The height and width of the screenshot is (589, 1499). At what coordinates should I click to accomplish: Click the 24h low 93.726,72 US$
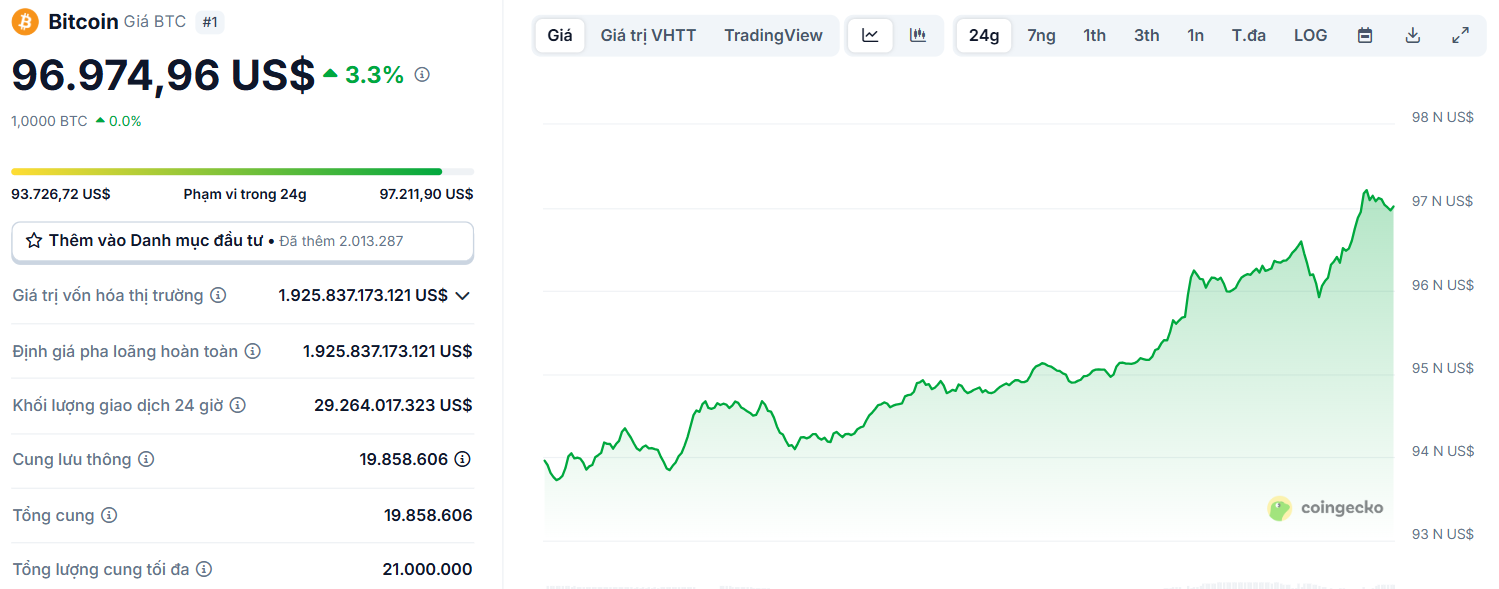(61, 194)
